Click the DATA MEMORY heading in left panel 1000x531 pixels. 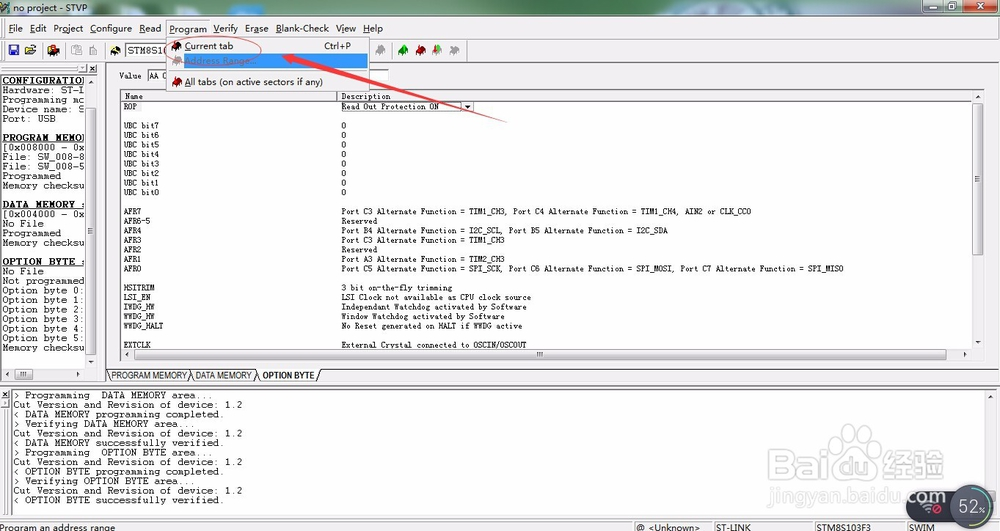(x=43, y=205)
